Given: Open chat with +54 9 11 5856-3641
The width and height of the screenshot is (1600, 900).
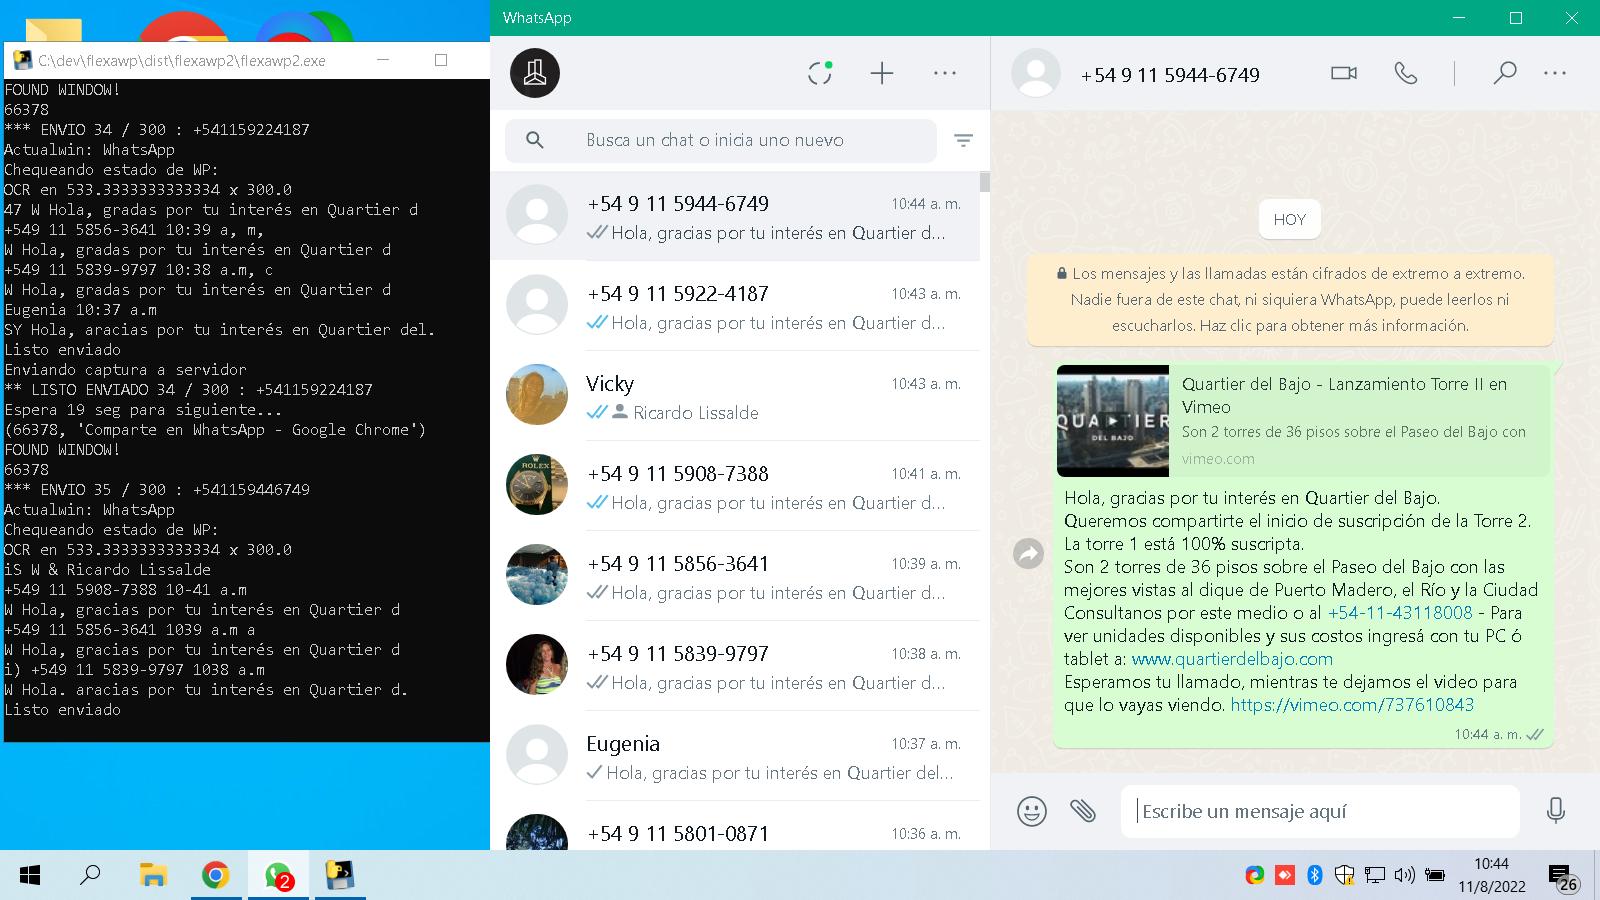Looking at the screenshot, I should click(735, 576).
